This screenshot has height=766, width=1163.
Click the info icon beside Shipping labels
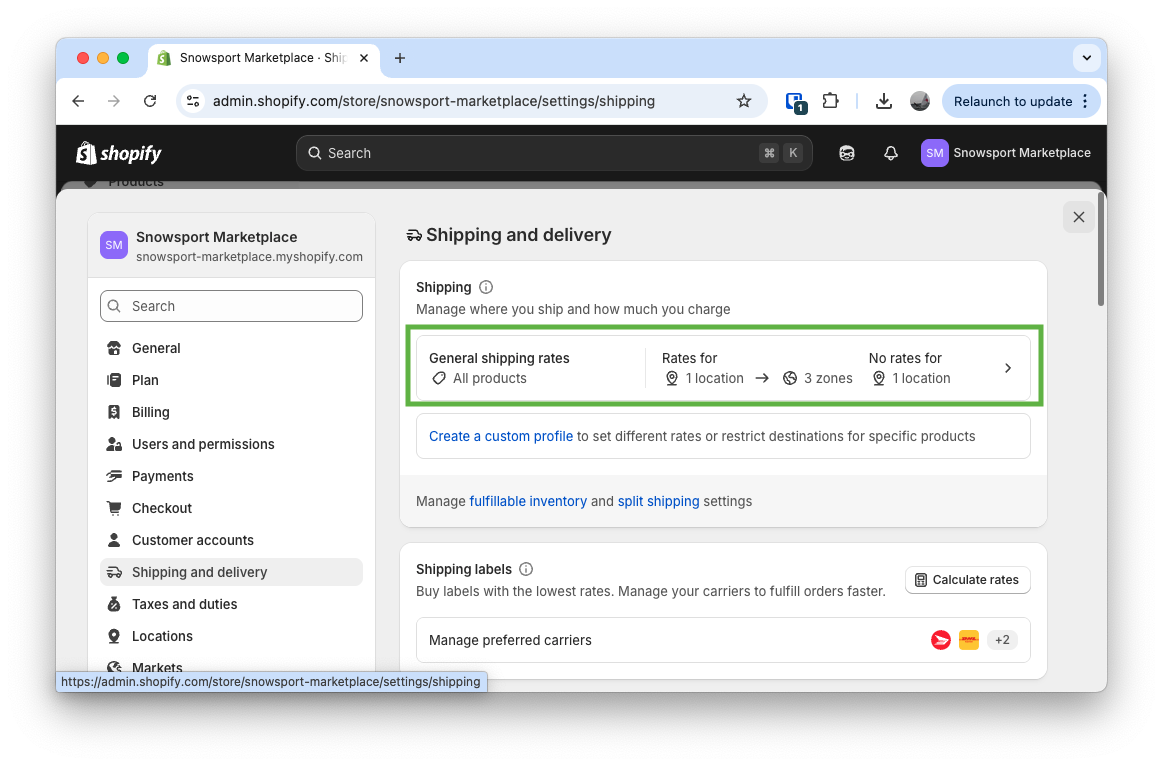click(526, 569)
